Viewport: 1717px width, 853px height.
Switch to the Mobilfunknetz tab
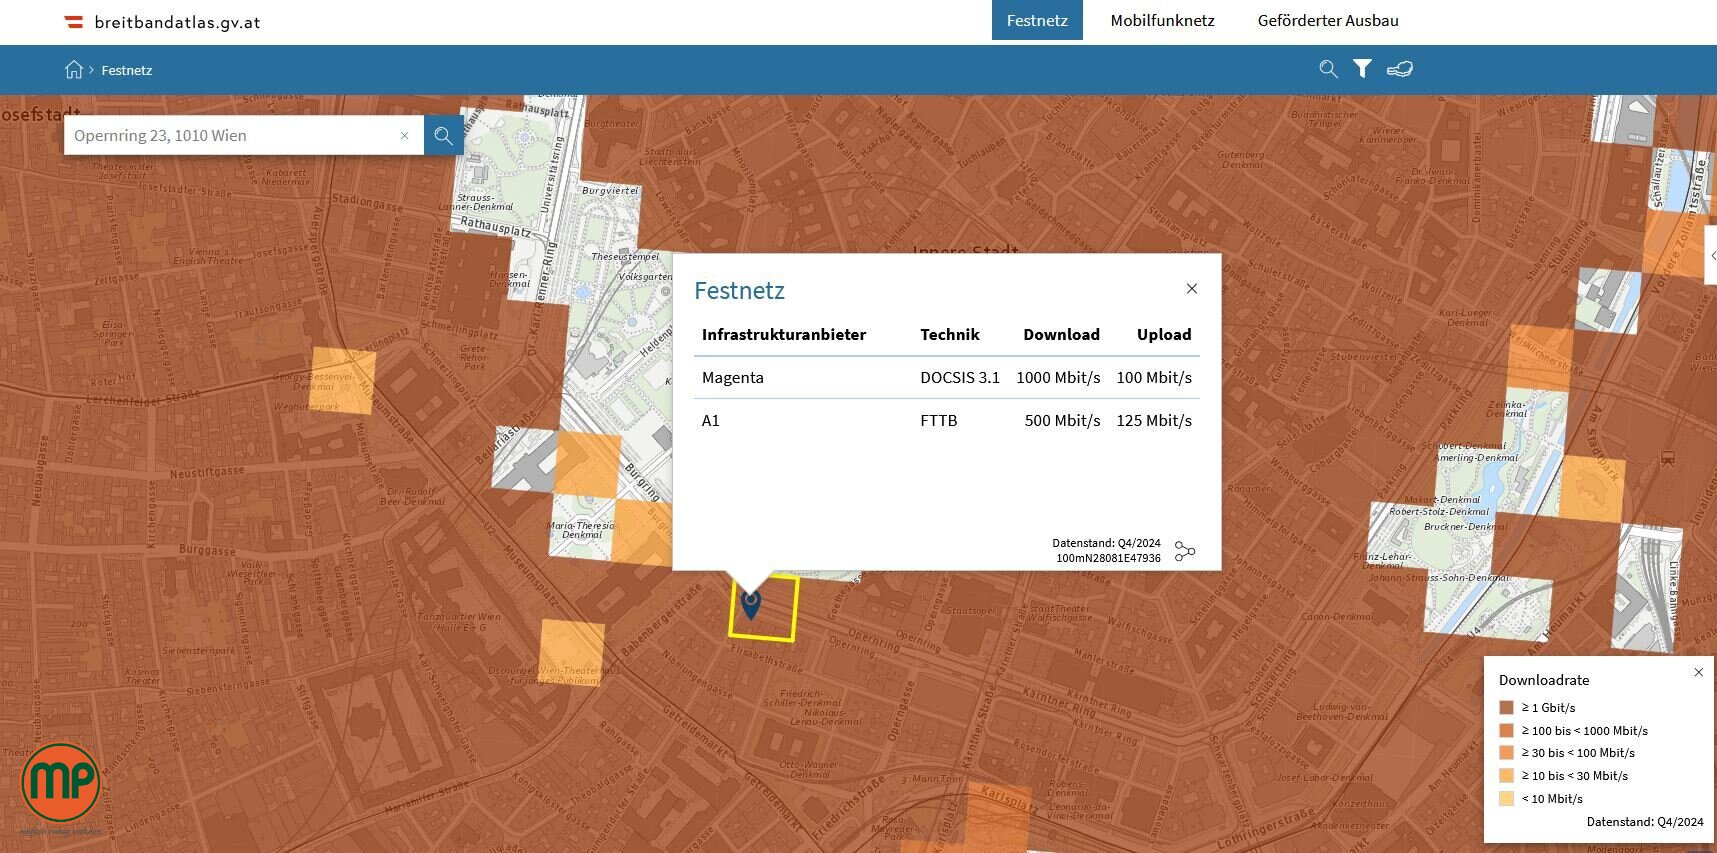[1162, 20]
